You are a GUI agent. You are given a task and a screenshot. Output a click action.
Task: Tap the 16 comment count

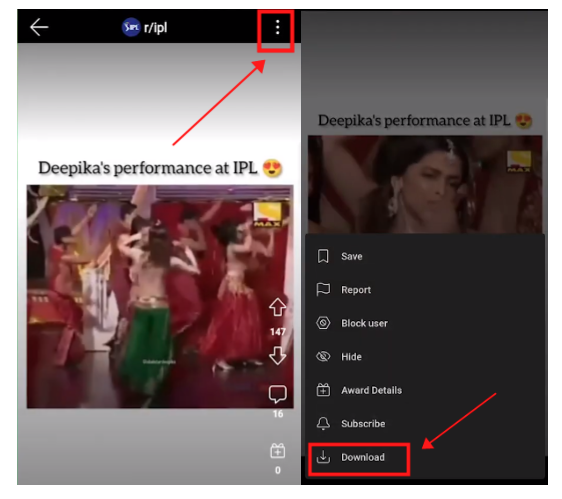point(278,414)
